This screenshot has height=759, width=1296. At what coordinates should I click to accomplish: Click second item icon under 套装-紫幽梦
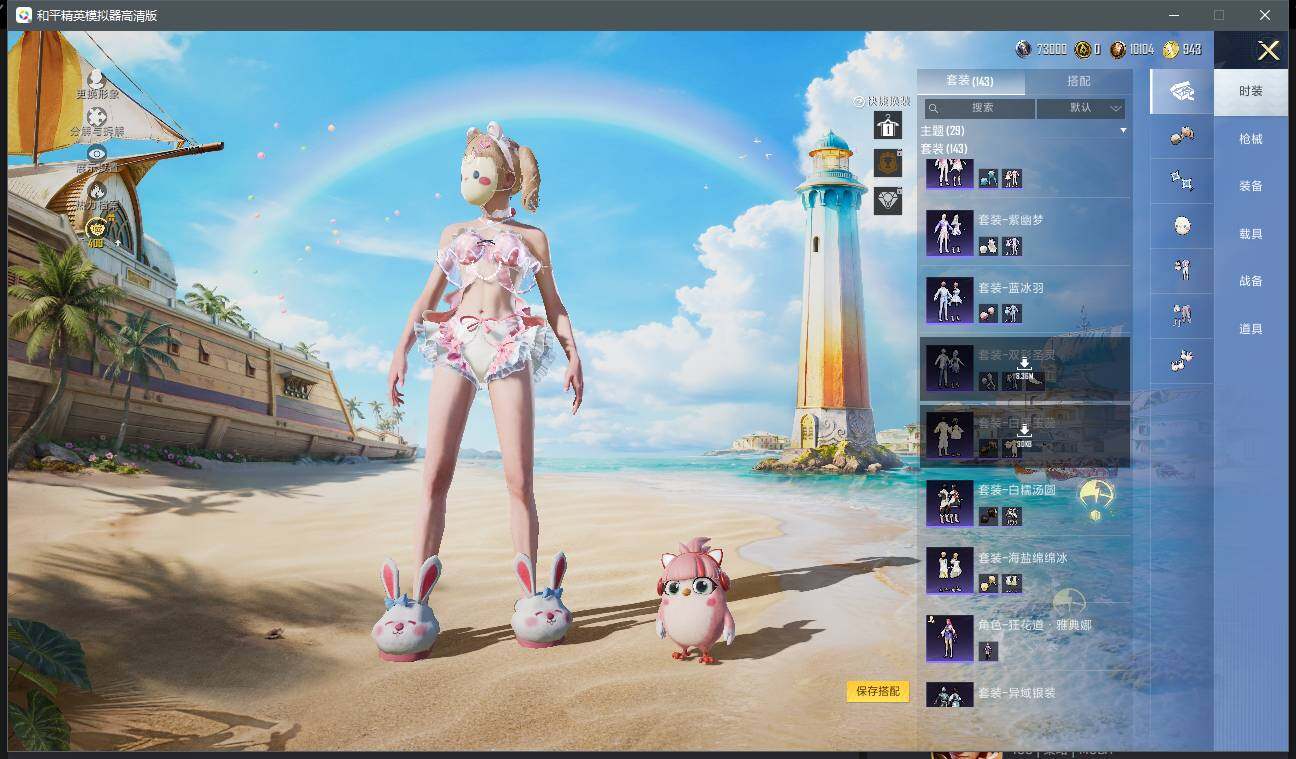pyautogui.click(x=1012, y=246)
